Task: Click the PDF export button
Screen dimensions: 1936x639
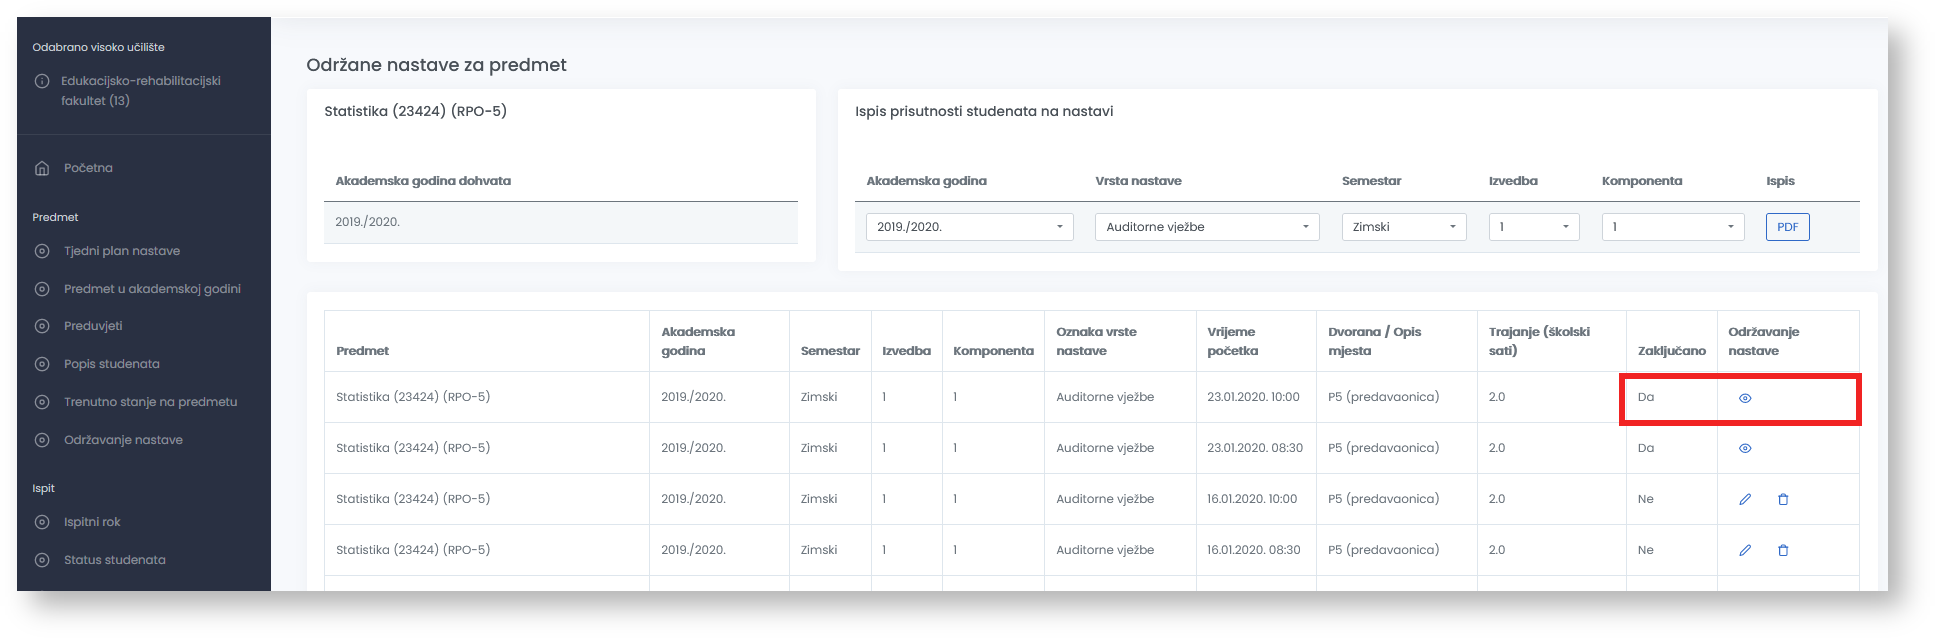Action: pyautogui.click(x=1787, y=227)
